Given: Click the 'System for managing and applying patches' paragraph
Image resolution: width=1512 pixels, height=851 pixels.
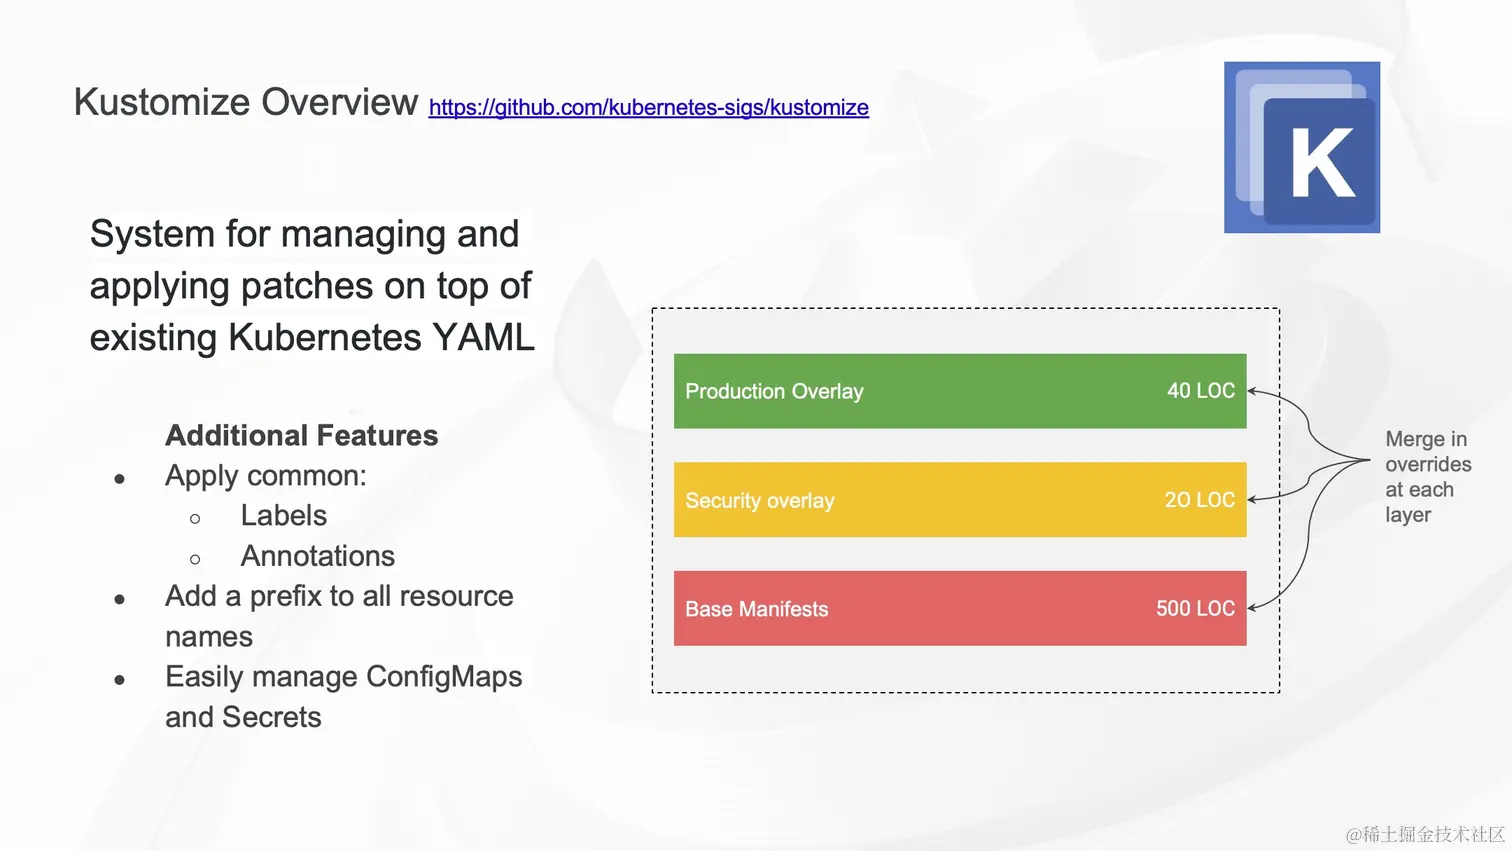Looking at the screenshot, I should point(312,286).
